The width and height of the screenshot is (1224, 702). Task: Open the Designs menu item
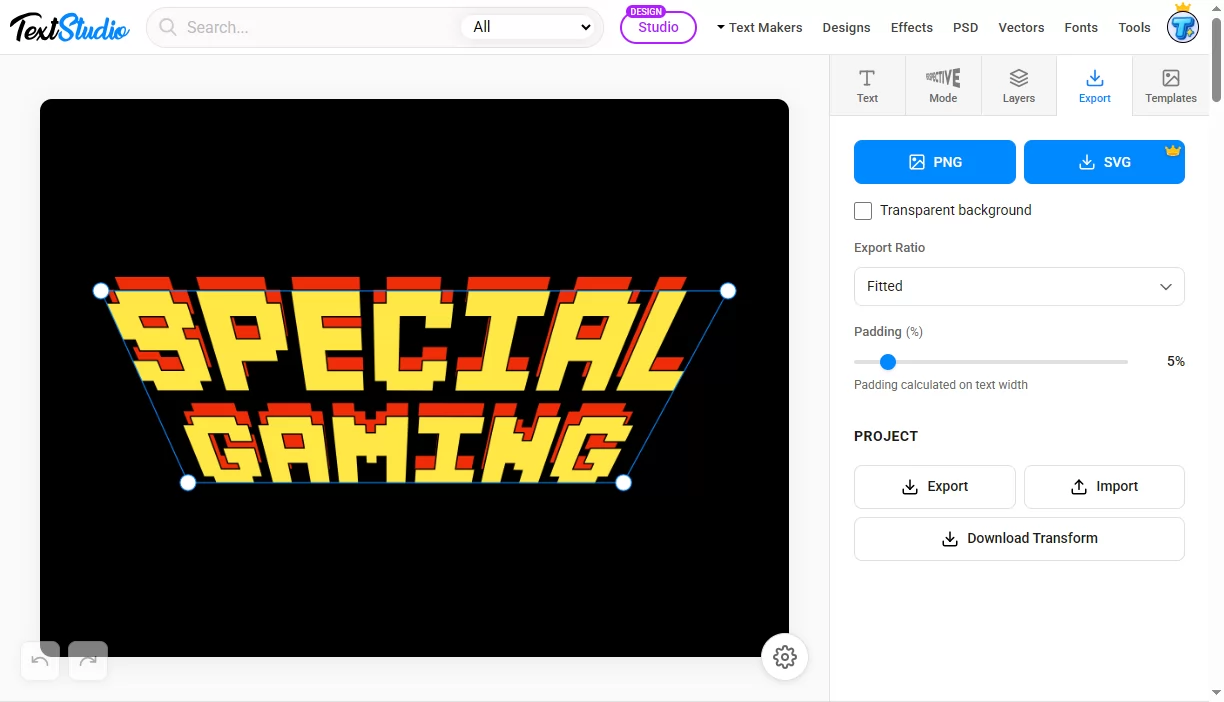point(846,27)
